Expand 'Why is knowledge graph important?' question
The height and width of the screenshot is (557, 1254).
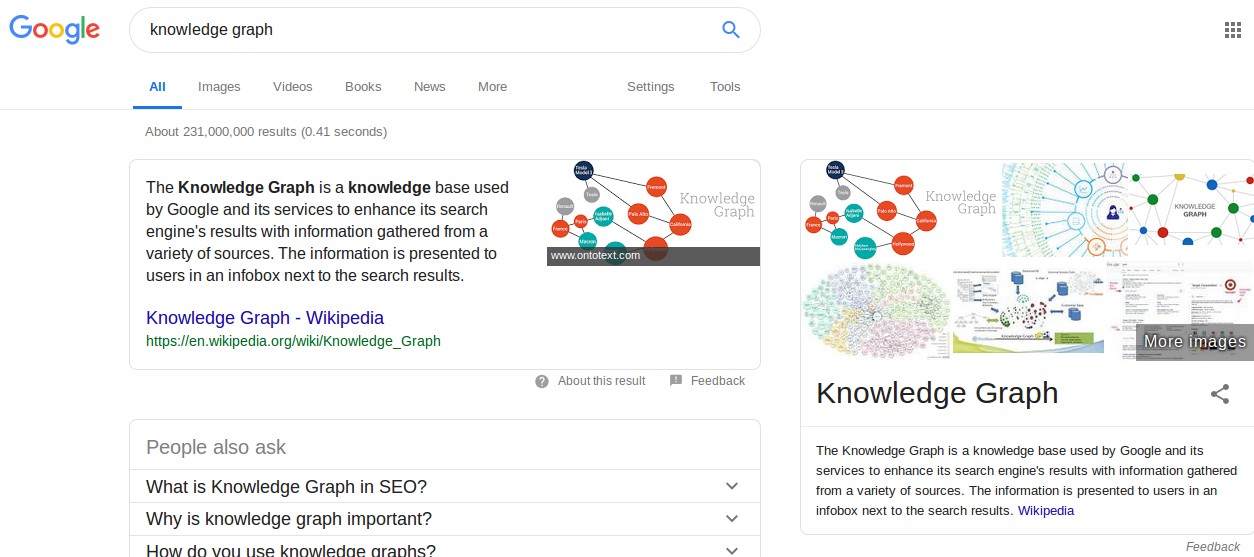(445, 519)
